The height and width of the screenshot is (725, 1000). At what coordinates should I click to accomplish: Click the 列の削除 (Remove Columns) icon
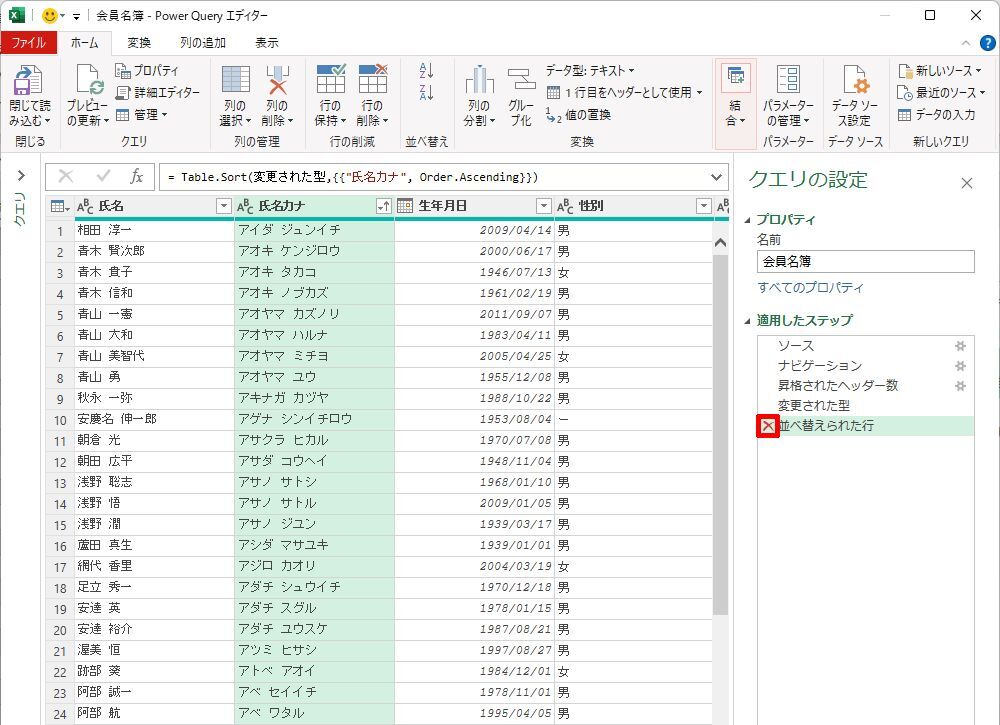pyautogui.click(x=276, y=81)
